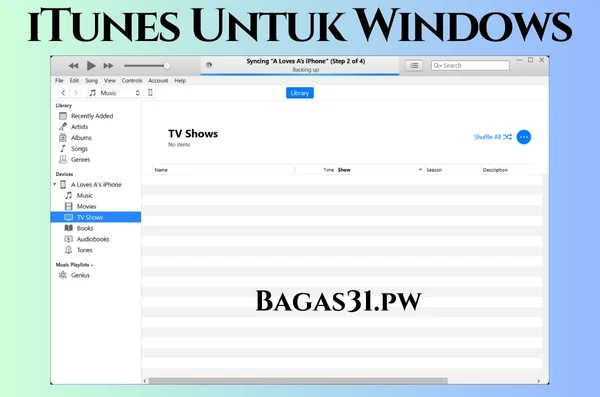Open the Account menu
600x397 pixels.
click(x=158, y=80)
